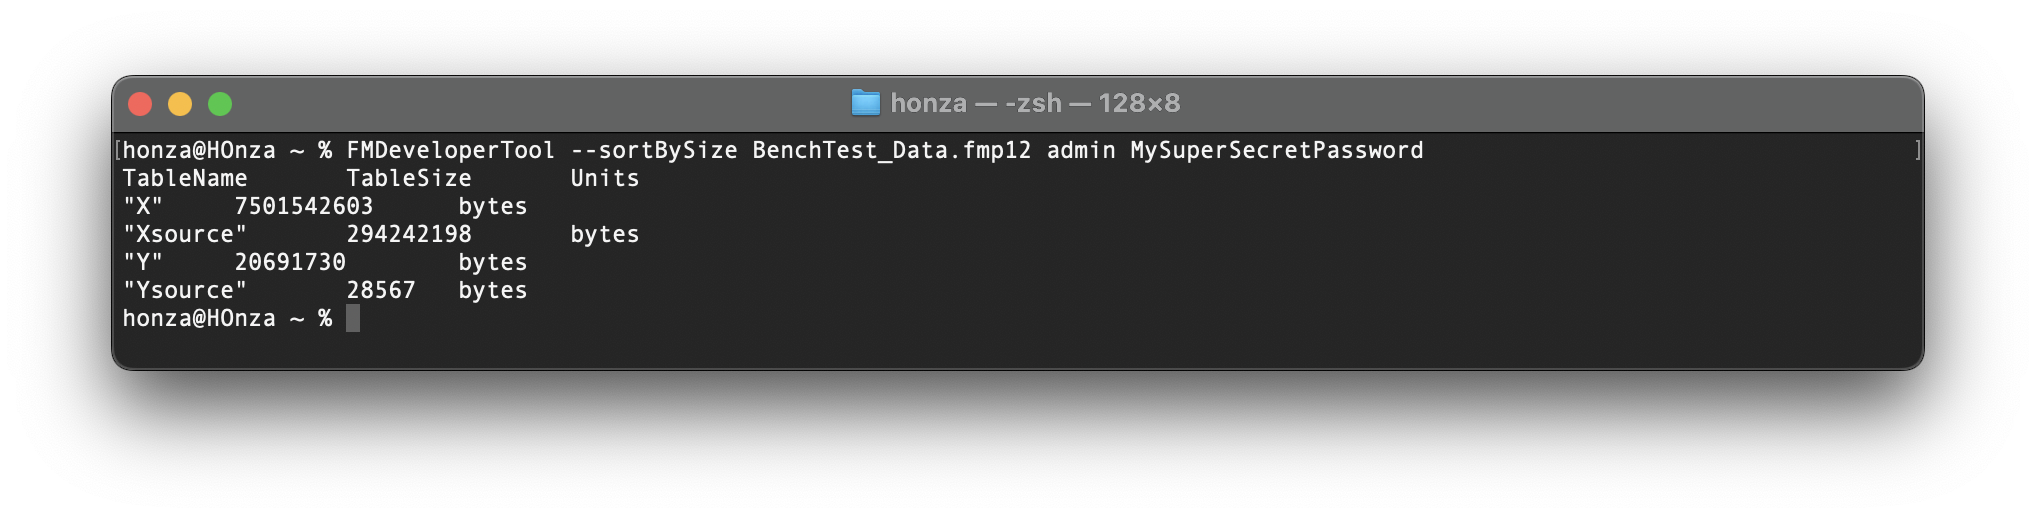Click the FMDeveloperTool command word
This screenshot has height=518, width=2036.
pyautogui.click(x=450, y=151)
